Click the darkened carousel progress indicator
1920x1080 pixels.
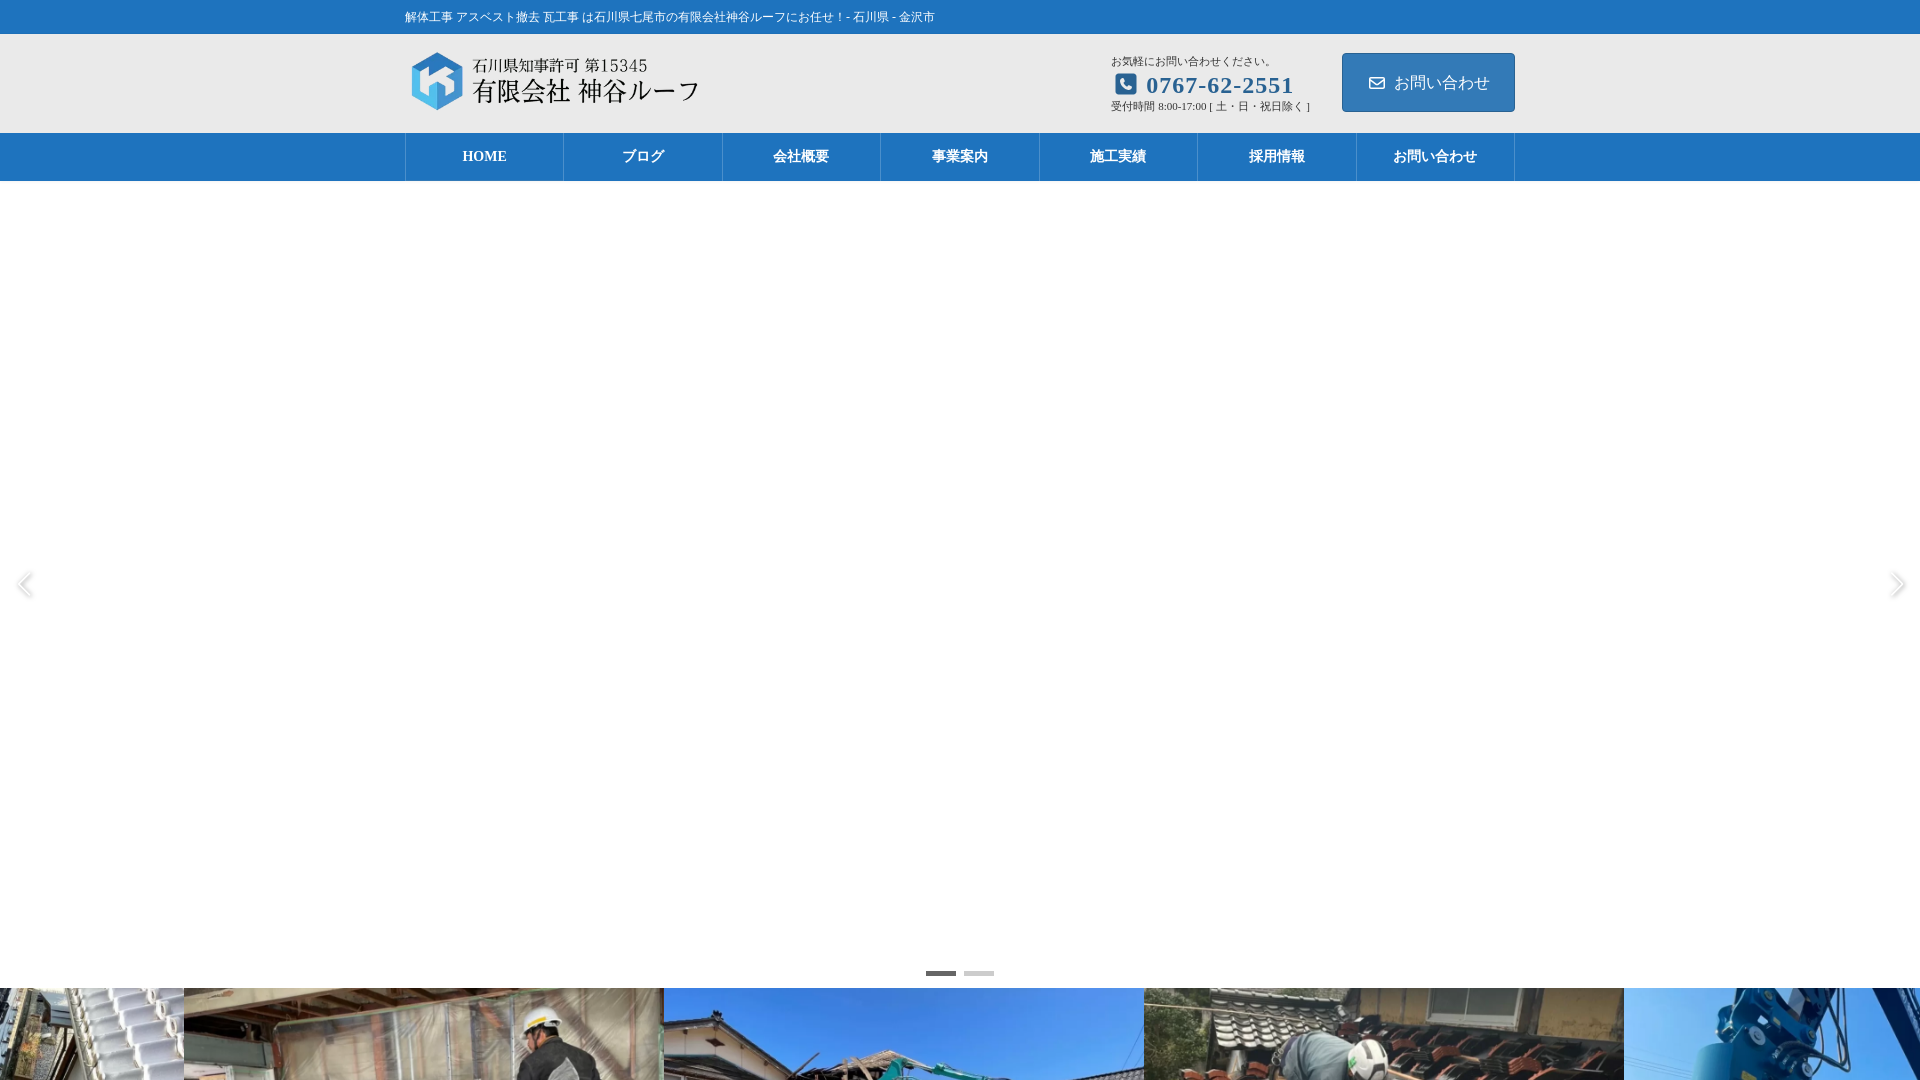pyautogui.click(x=941, y=973)
